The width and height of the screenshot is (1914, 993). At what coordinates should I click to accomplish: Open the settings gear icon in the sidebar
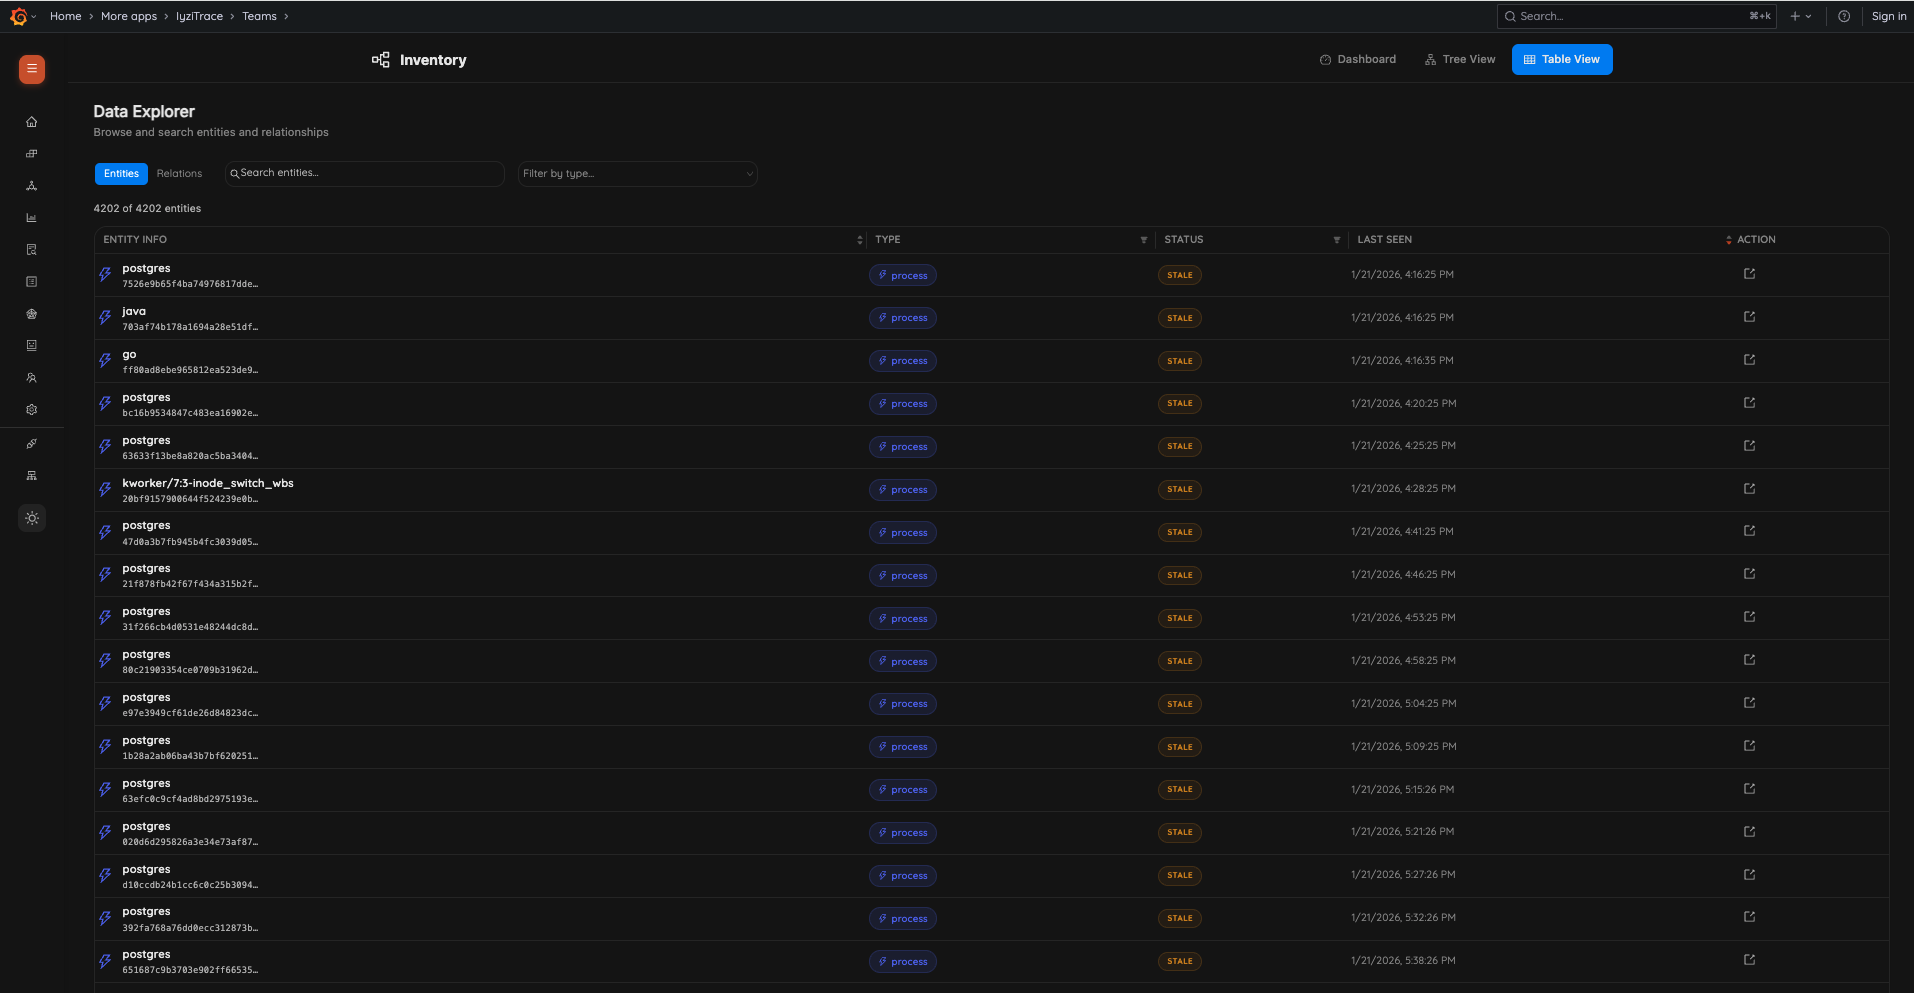tap(31, 409)
